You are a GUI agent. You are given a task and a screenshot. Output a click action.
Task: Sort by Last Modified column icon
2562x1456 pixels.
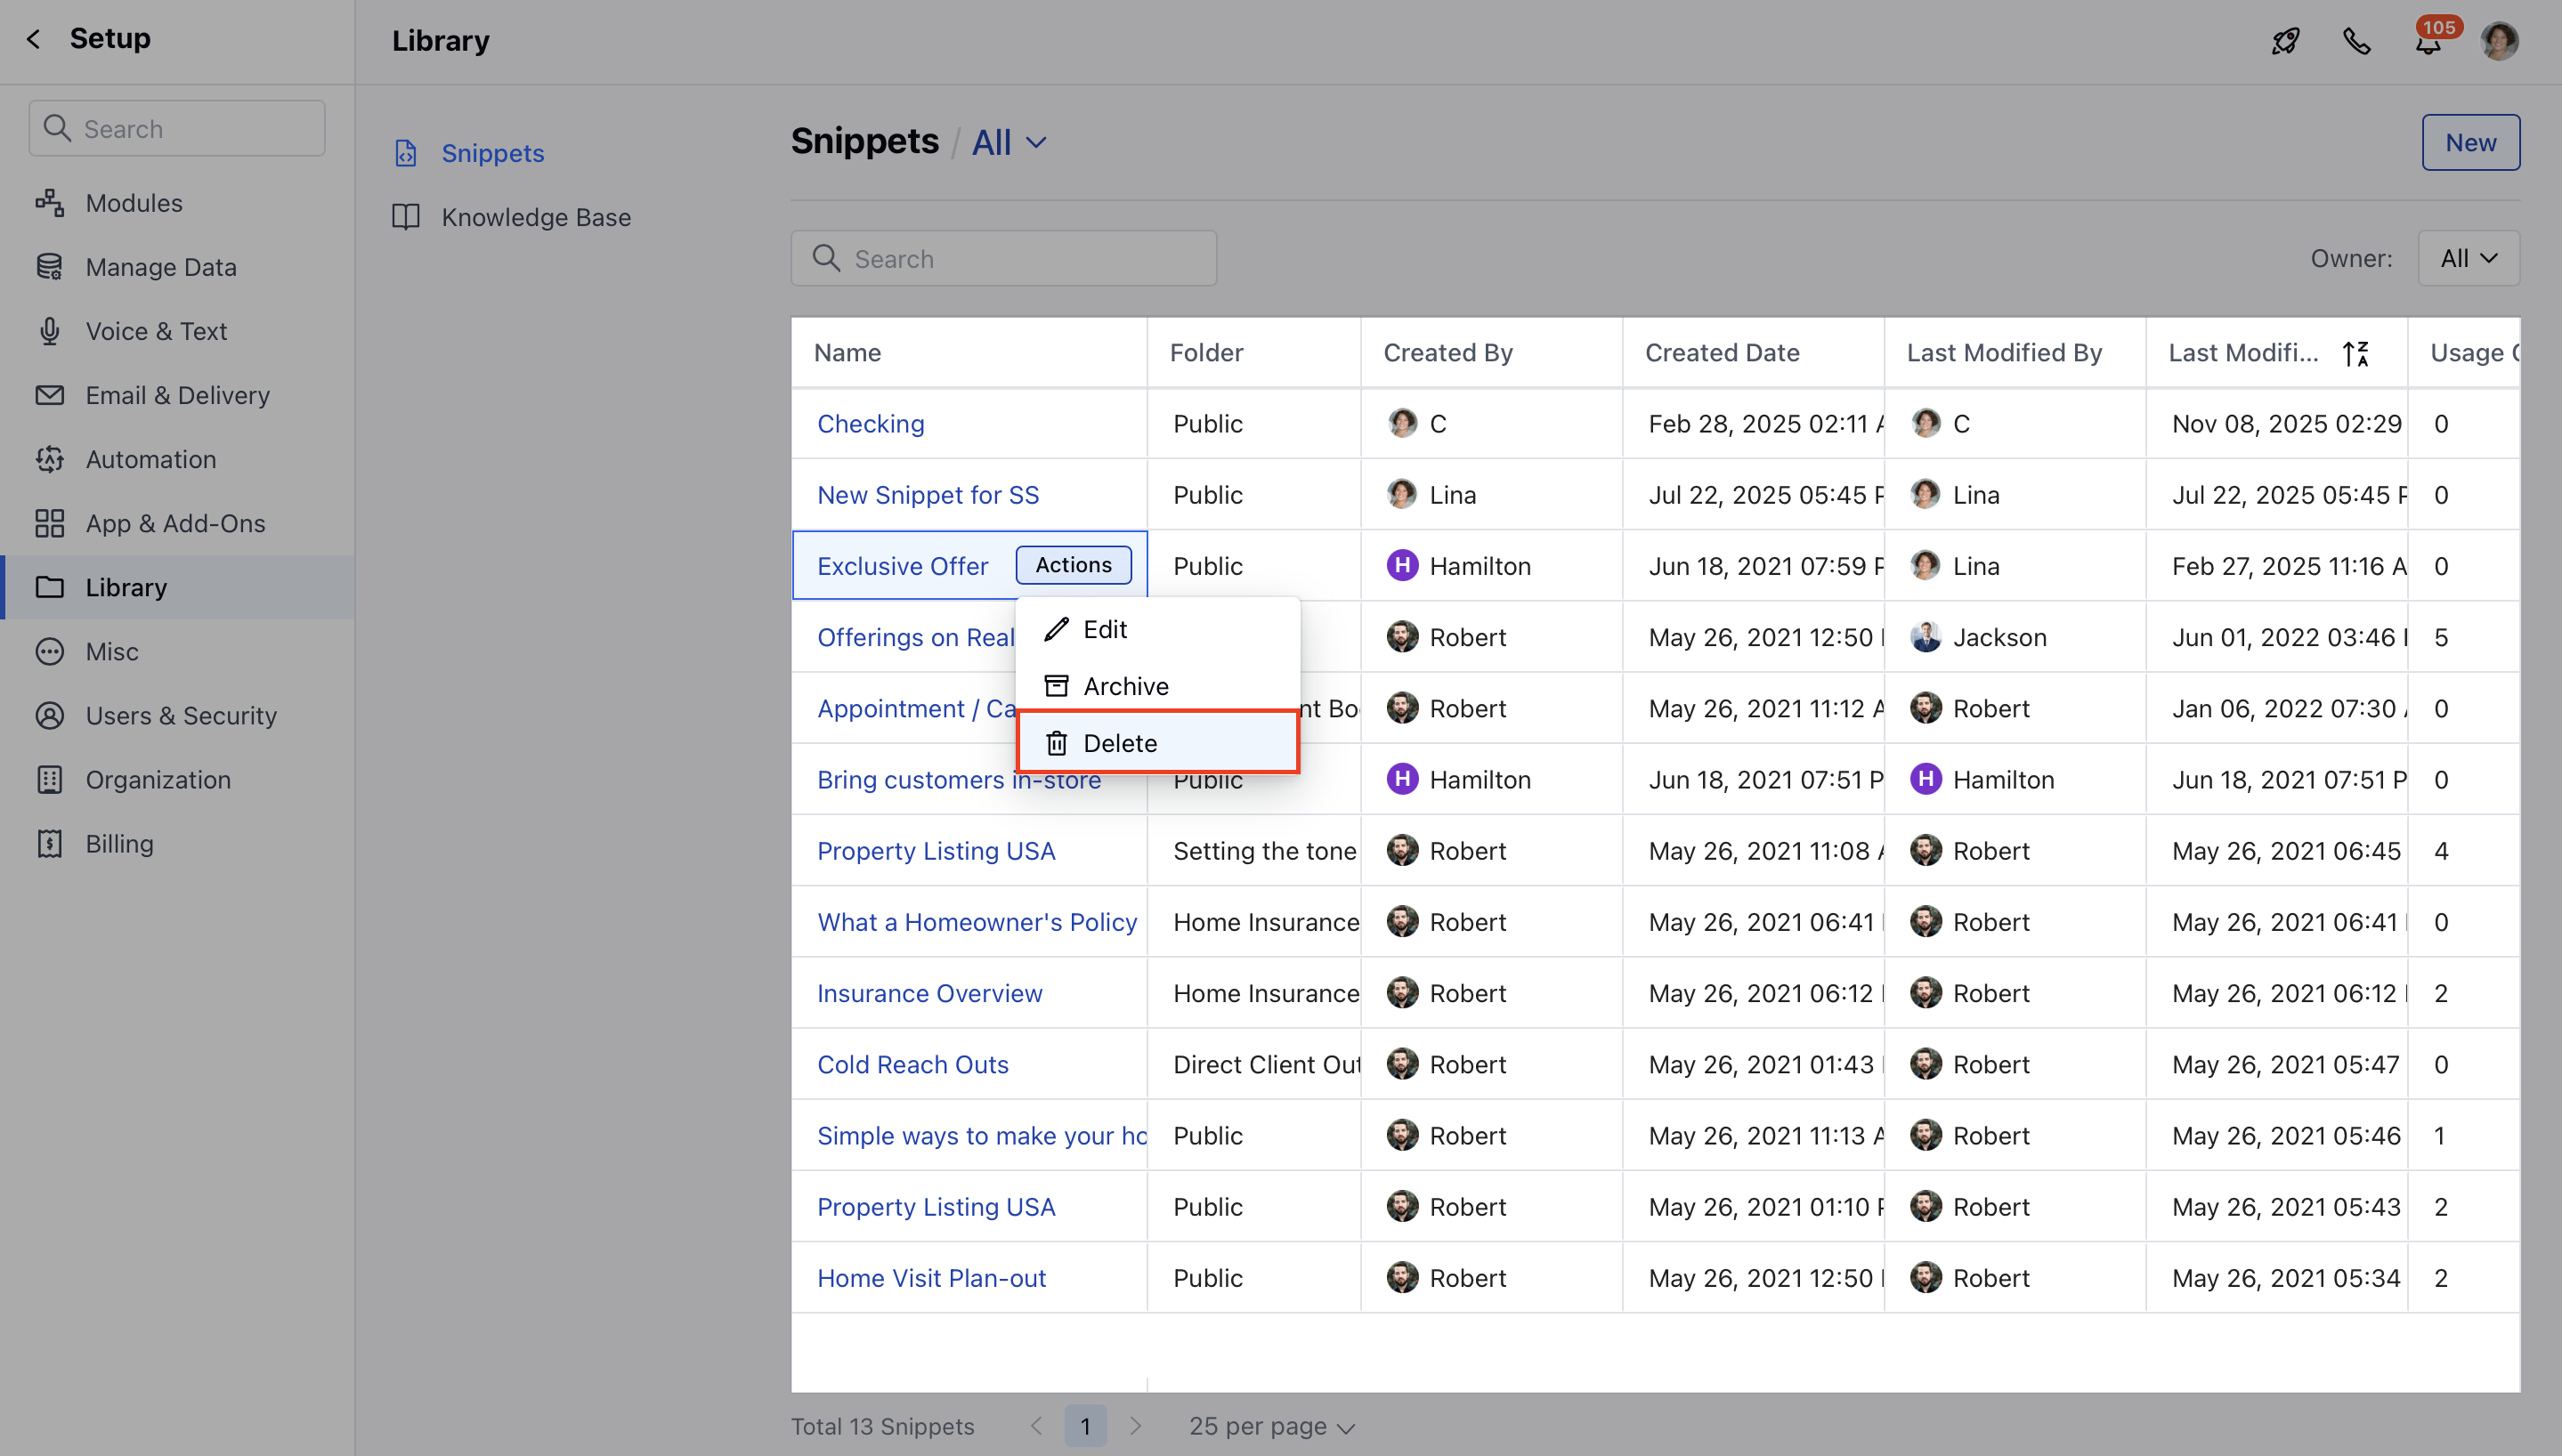pyautogui.click(x=2355, y=353)
